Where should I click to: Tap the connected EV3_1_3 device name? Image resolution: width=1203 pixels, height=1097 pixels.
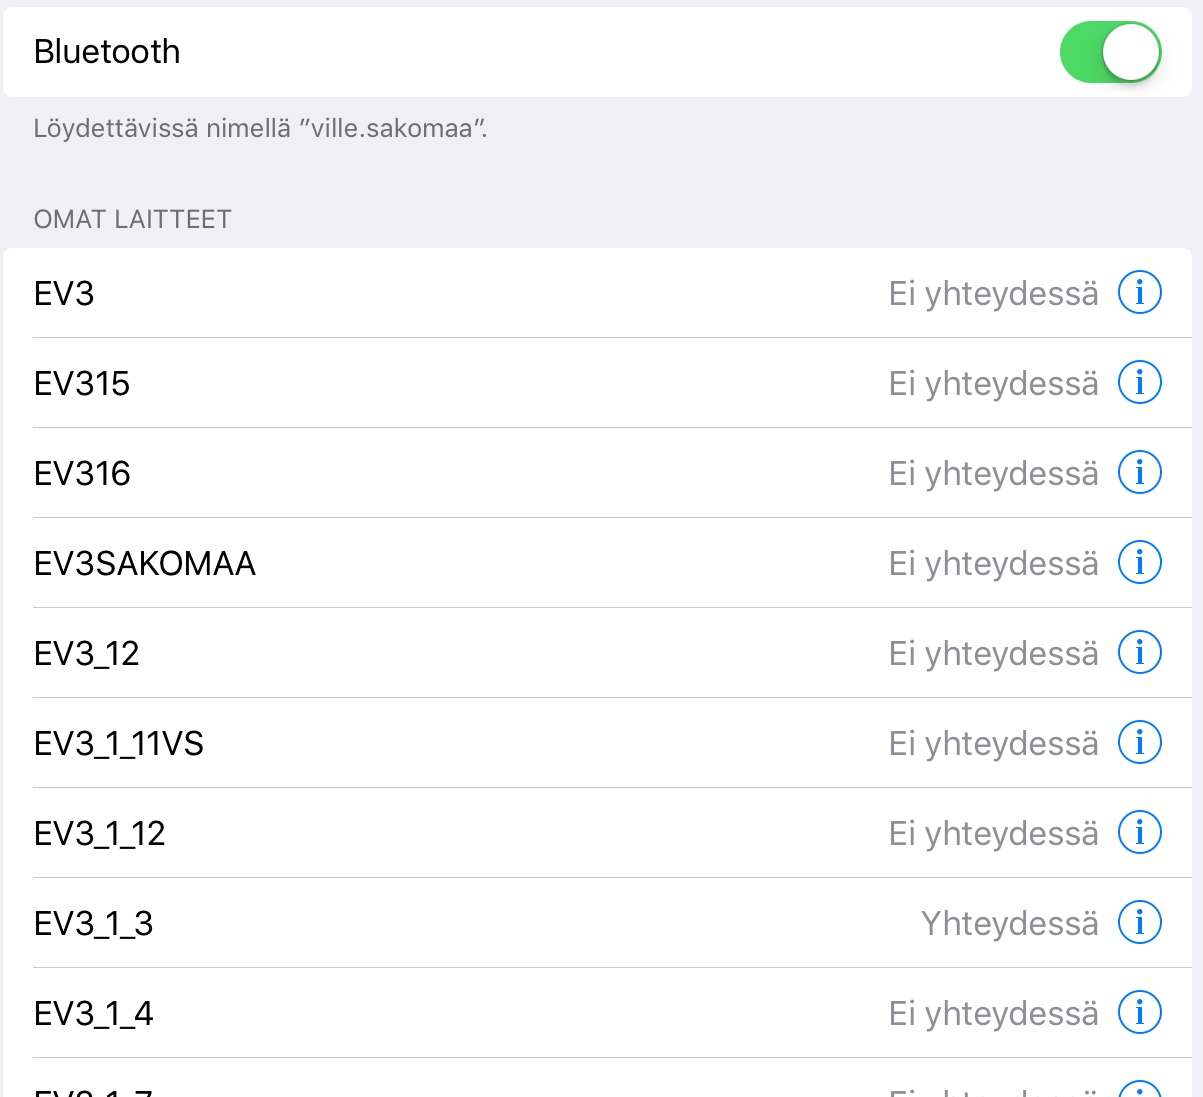(x=94, y=924)
